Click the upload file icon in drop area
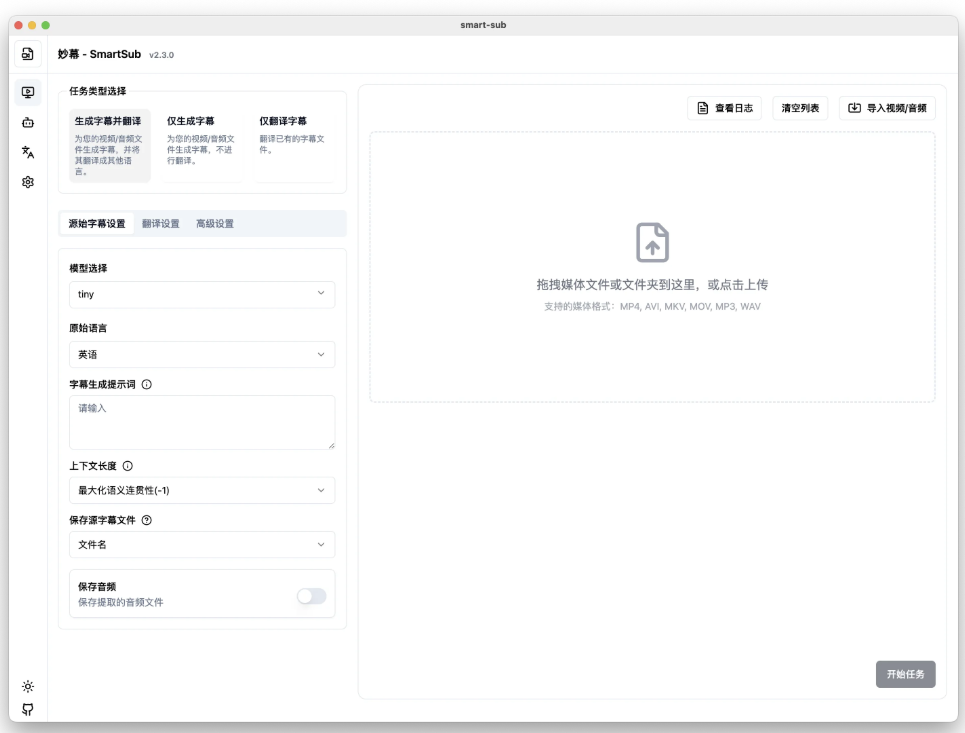This screenshot has height=733, width=965. 652,242
